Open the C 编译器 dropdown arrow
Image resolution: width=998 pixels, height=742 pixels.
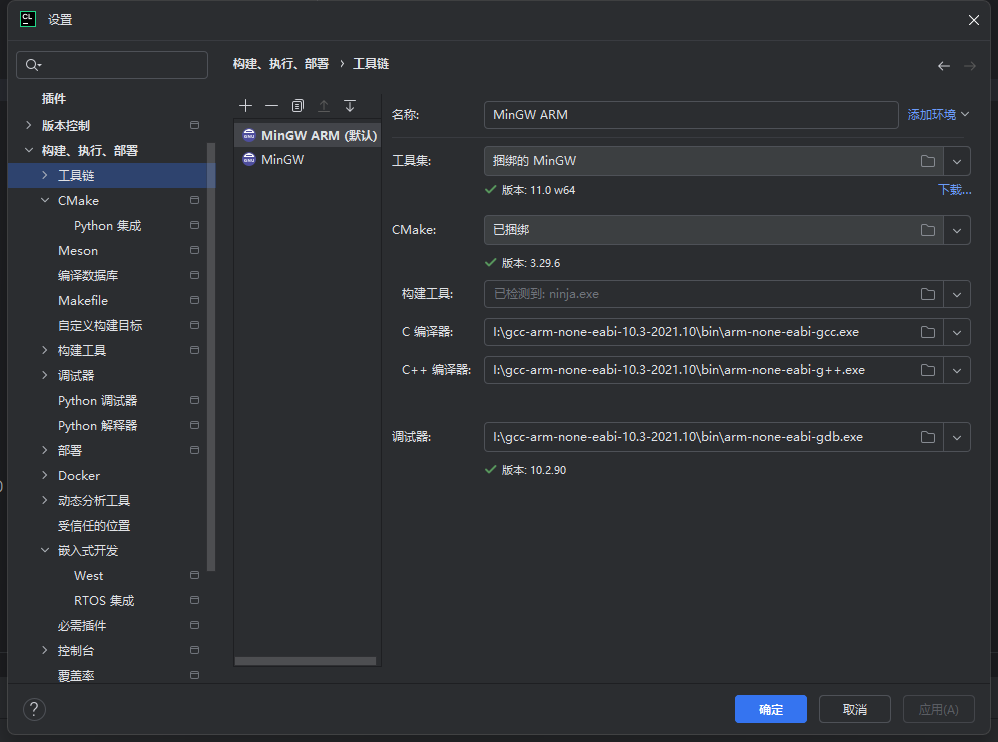(x=957, y=332)
